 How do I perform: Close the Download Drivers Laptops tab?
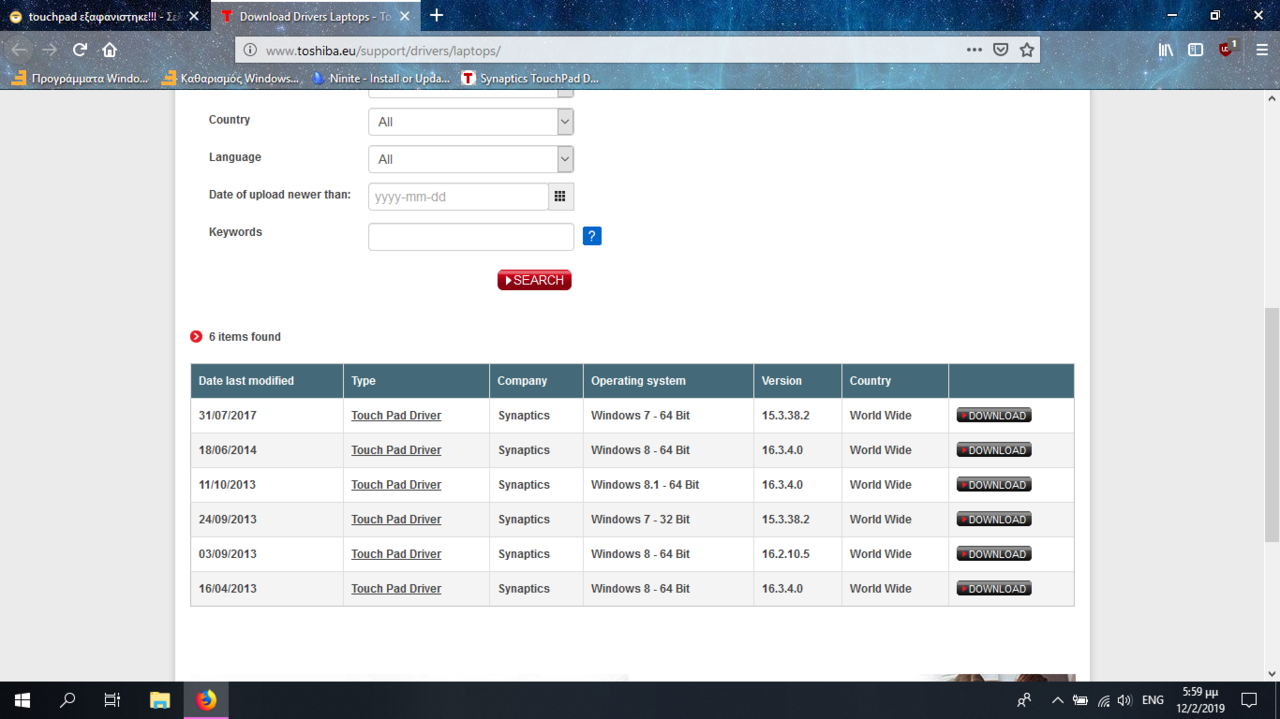[x=405, y=16]
